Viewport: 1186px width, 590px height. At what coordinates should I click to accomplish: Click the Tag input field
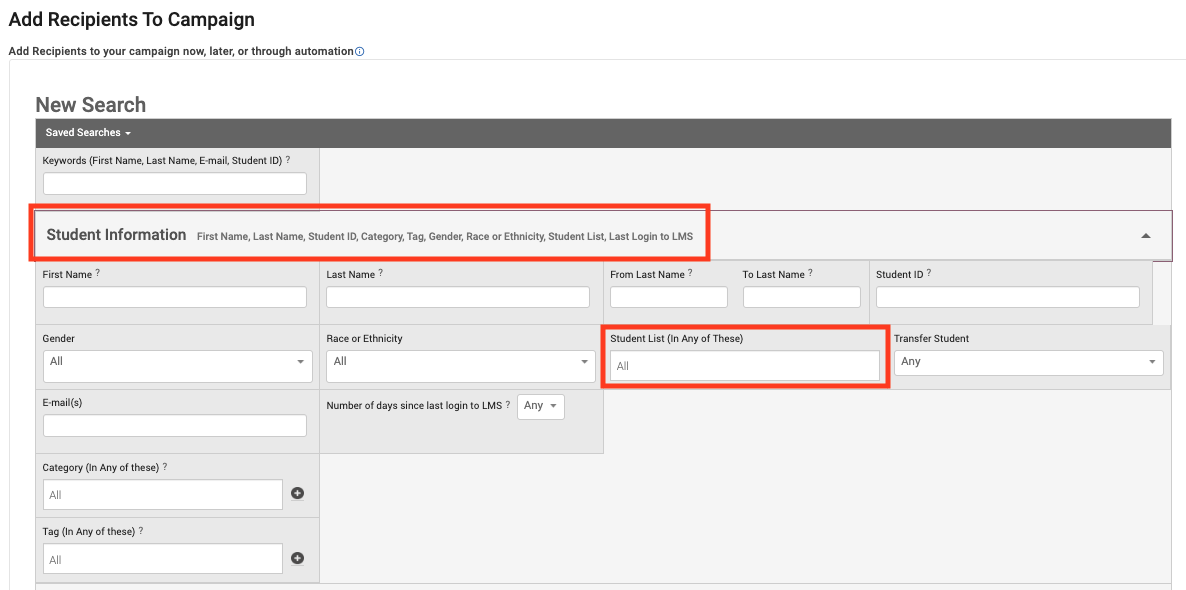coord(163,559)
